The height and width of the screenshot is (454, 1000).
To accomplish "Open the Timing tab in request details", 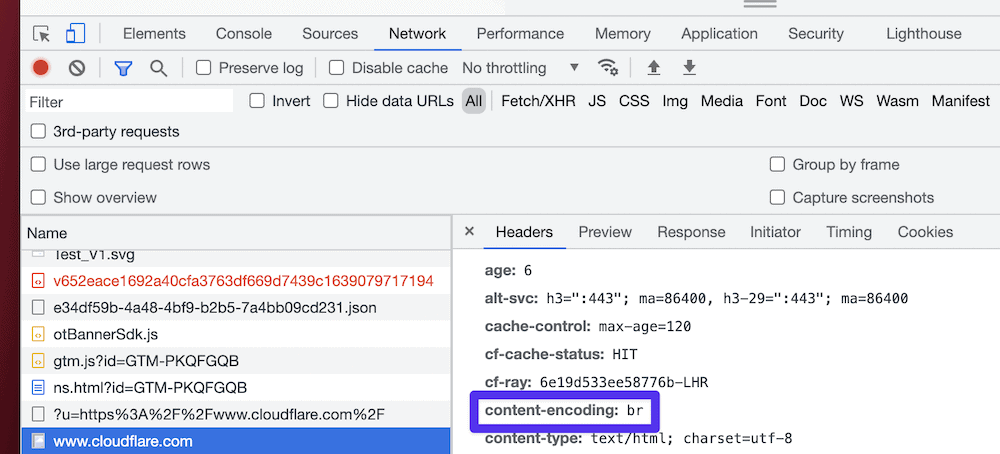I will click(848, 232).
